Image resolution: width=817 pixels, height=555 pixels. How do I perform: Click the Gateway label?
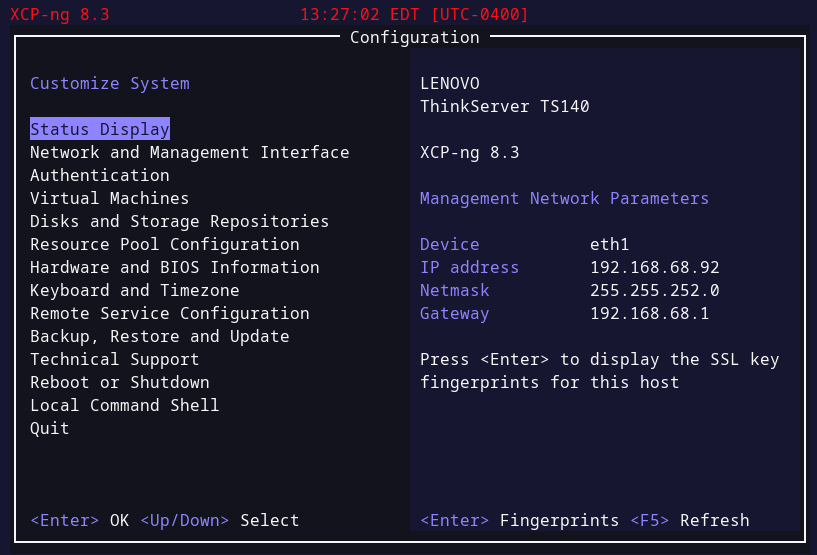454,313
